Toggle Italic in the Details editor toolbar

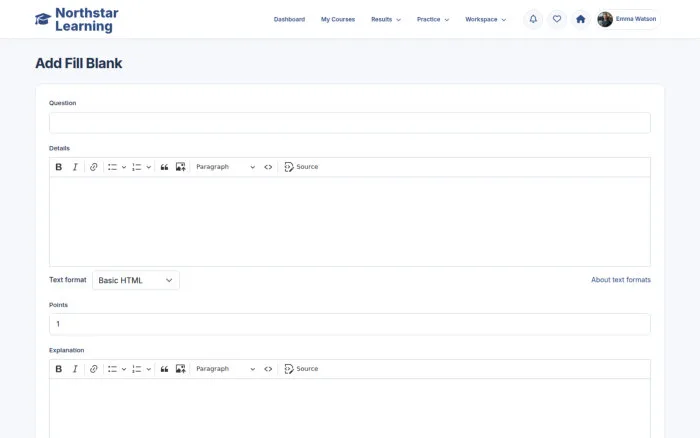point(75,167)
